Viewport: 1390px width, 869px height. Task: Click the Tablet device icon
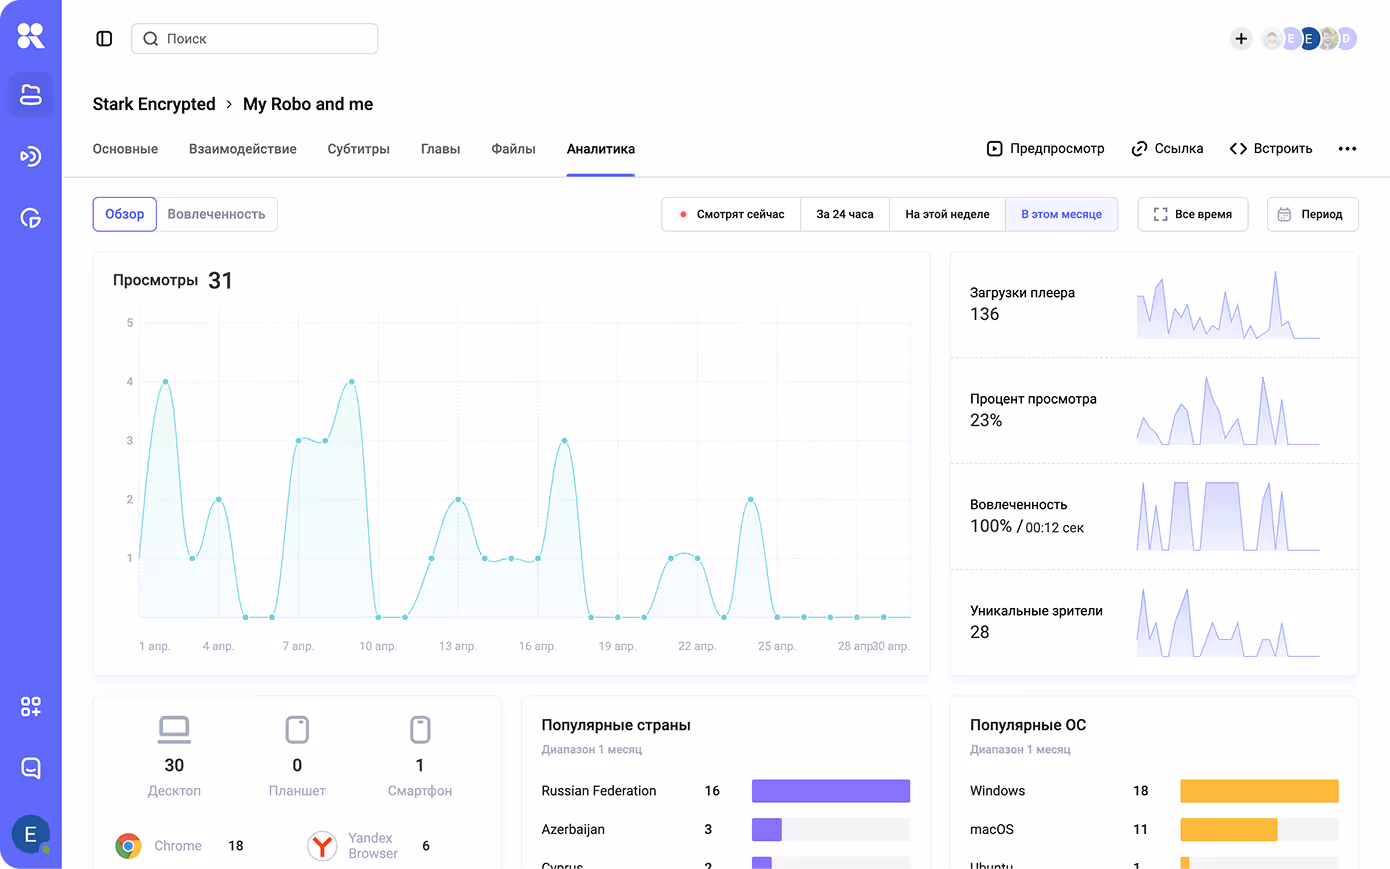297,730
